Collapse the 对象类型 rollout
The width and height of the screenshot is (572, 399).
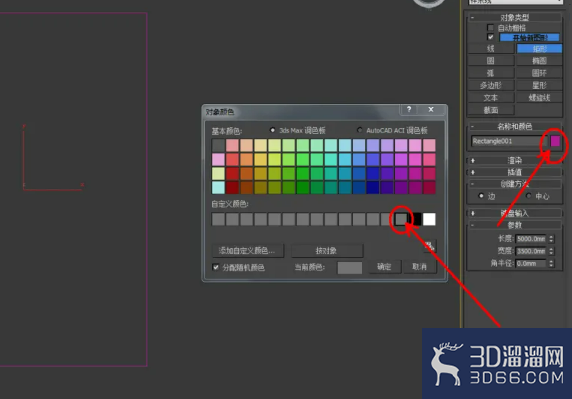(x=514, y=17)
